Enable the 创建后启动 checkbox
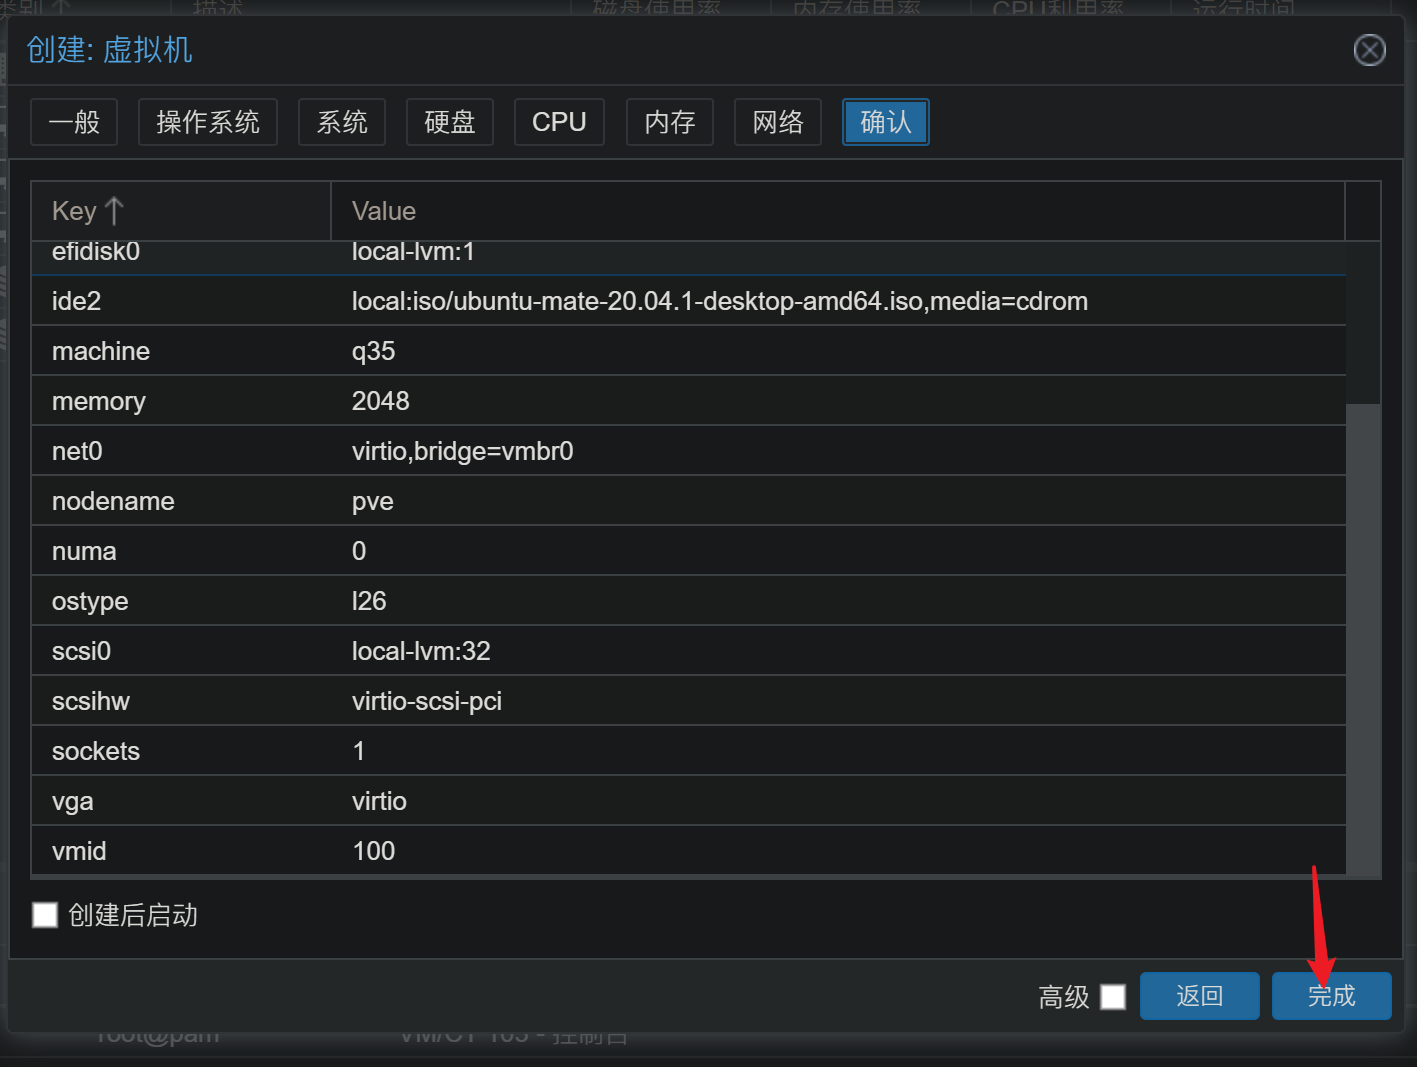Image resolution: width=1417 pixels, height=1067 pixels. coord(45,915)
